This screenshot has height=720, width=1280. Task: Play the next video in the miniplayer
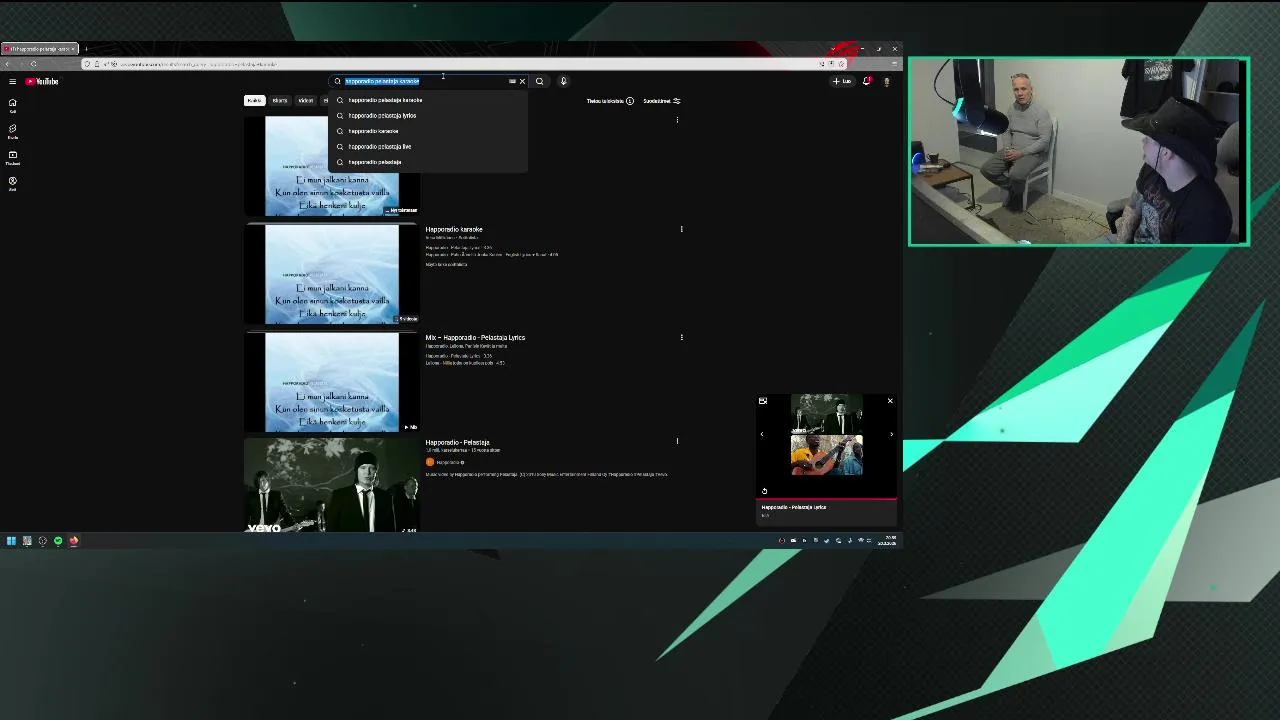(x=891, y=434)
